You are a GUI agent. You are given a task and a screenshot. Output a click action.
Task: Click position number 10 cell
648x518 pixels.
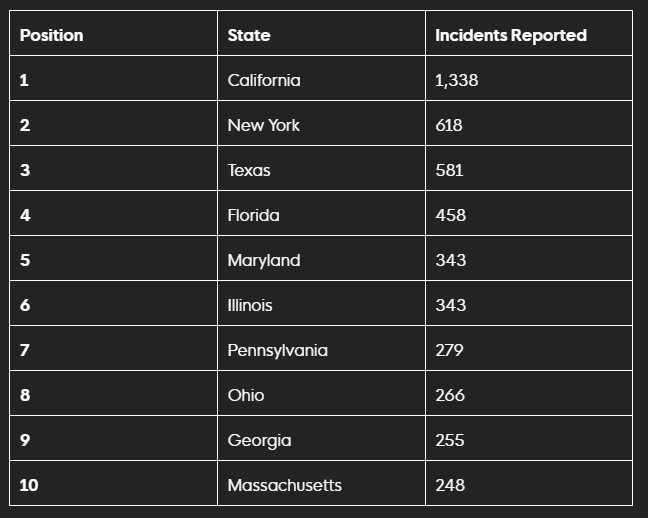tap(29, 485)
